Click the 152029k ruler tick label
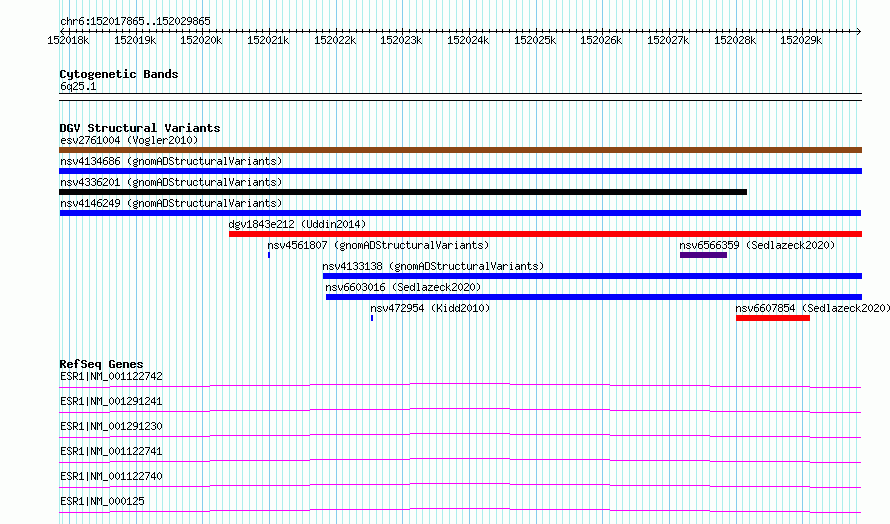 coord(801,40)
